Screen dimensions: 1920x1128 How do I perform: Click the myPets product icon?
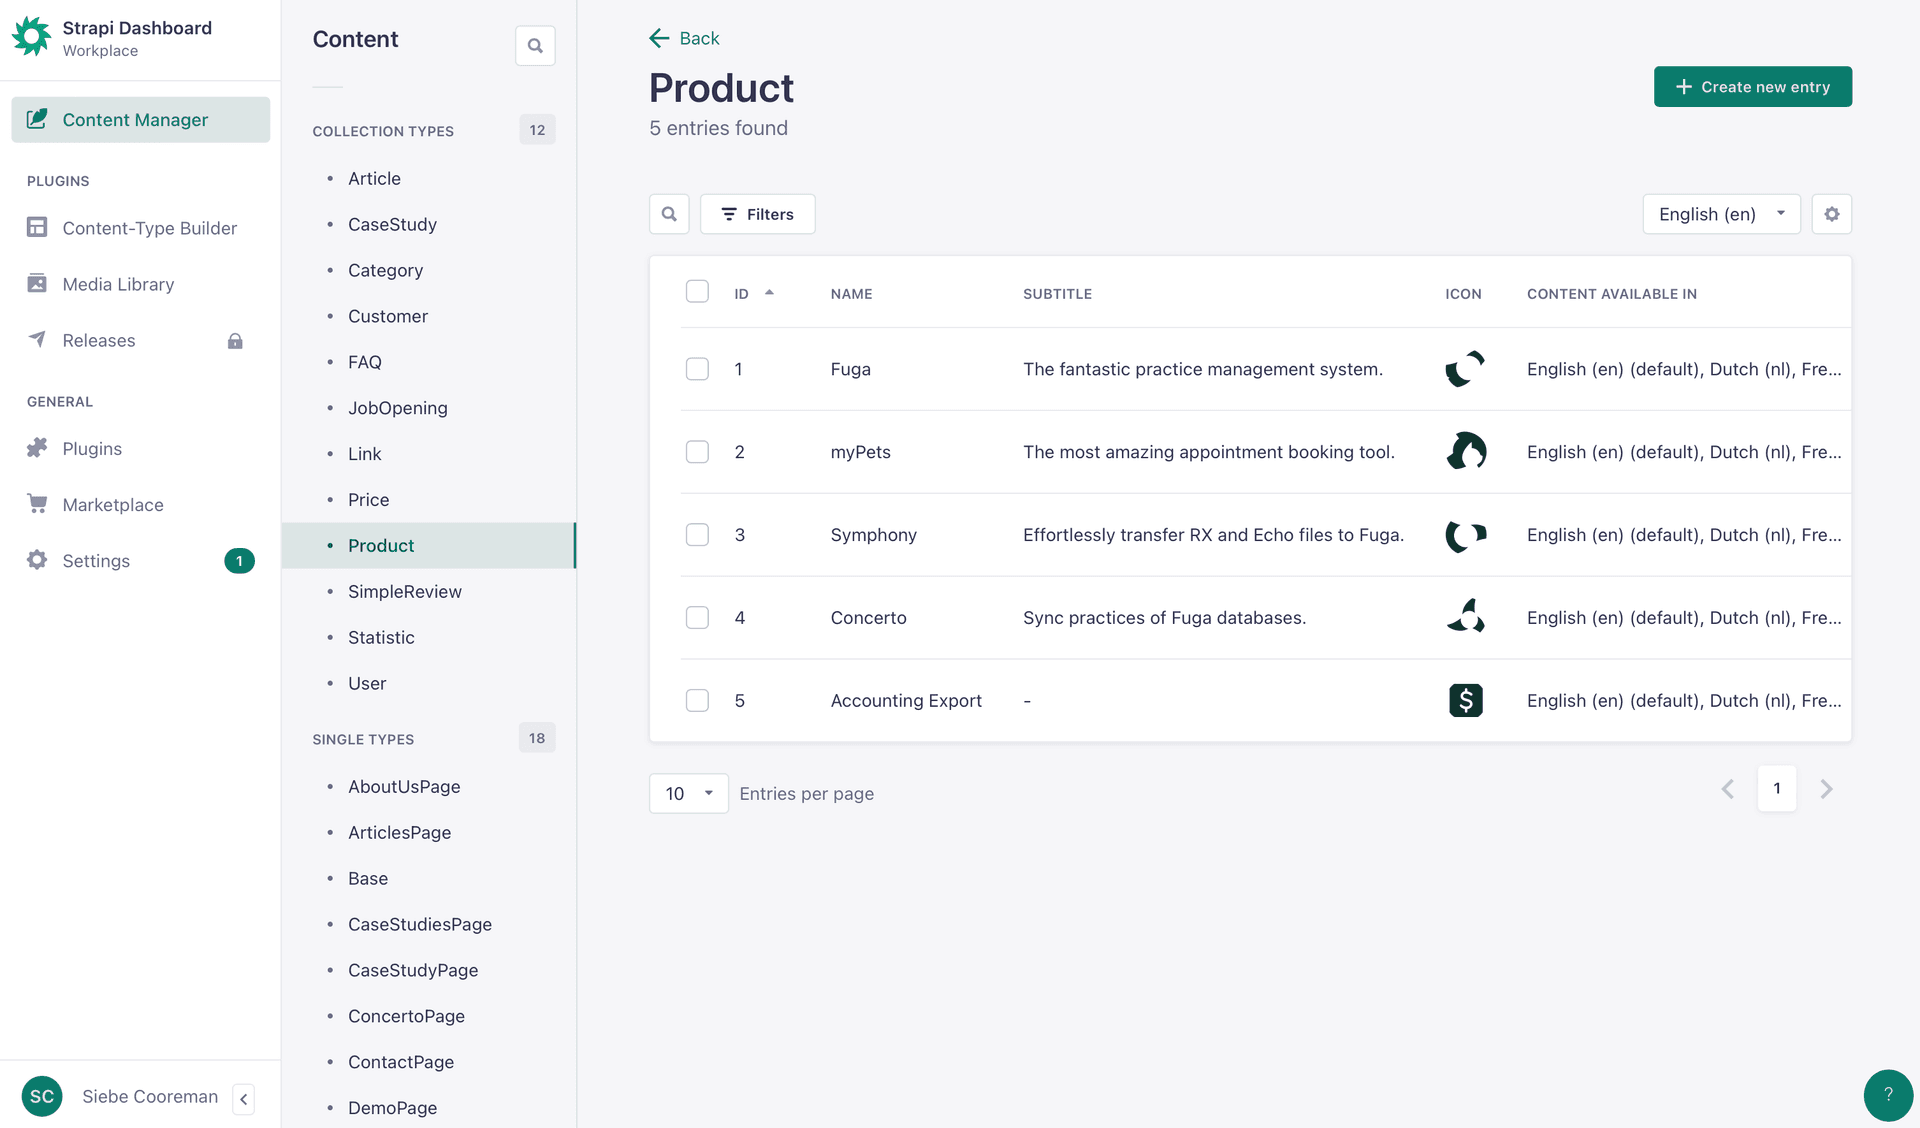1465,452
